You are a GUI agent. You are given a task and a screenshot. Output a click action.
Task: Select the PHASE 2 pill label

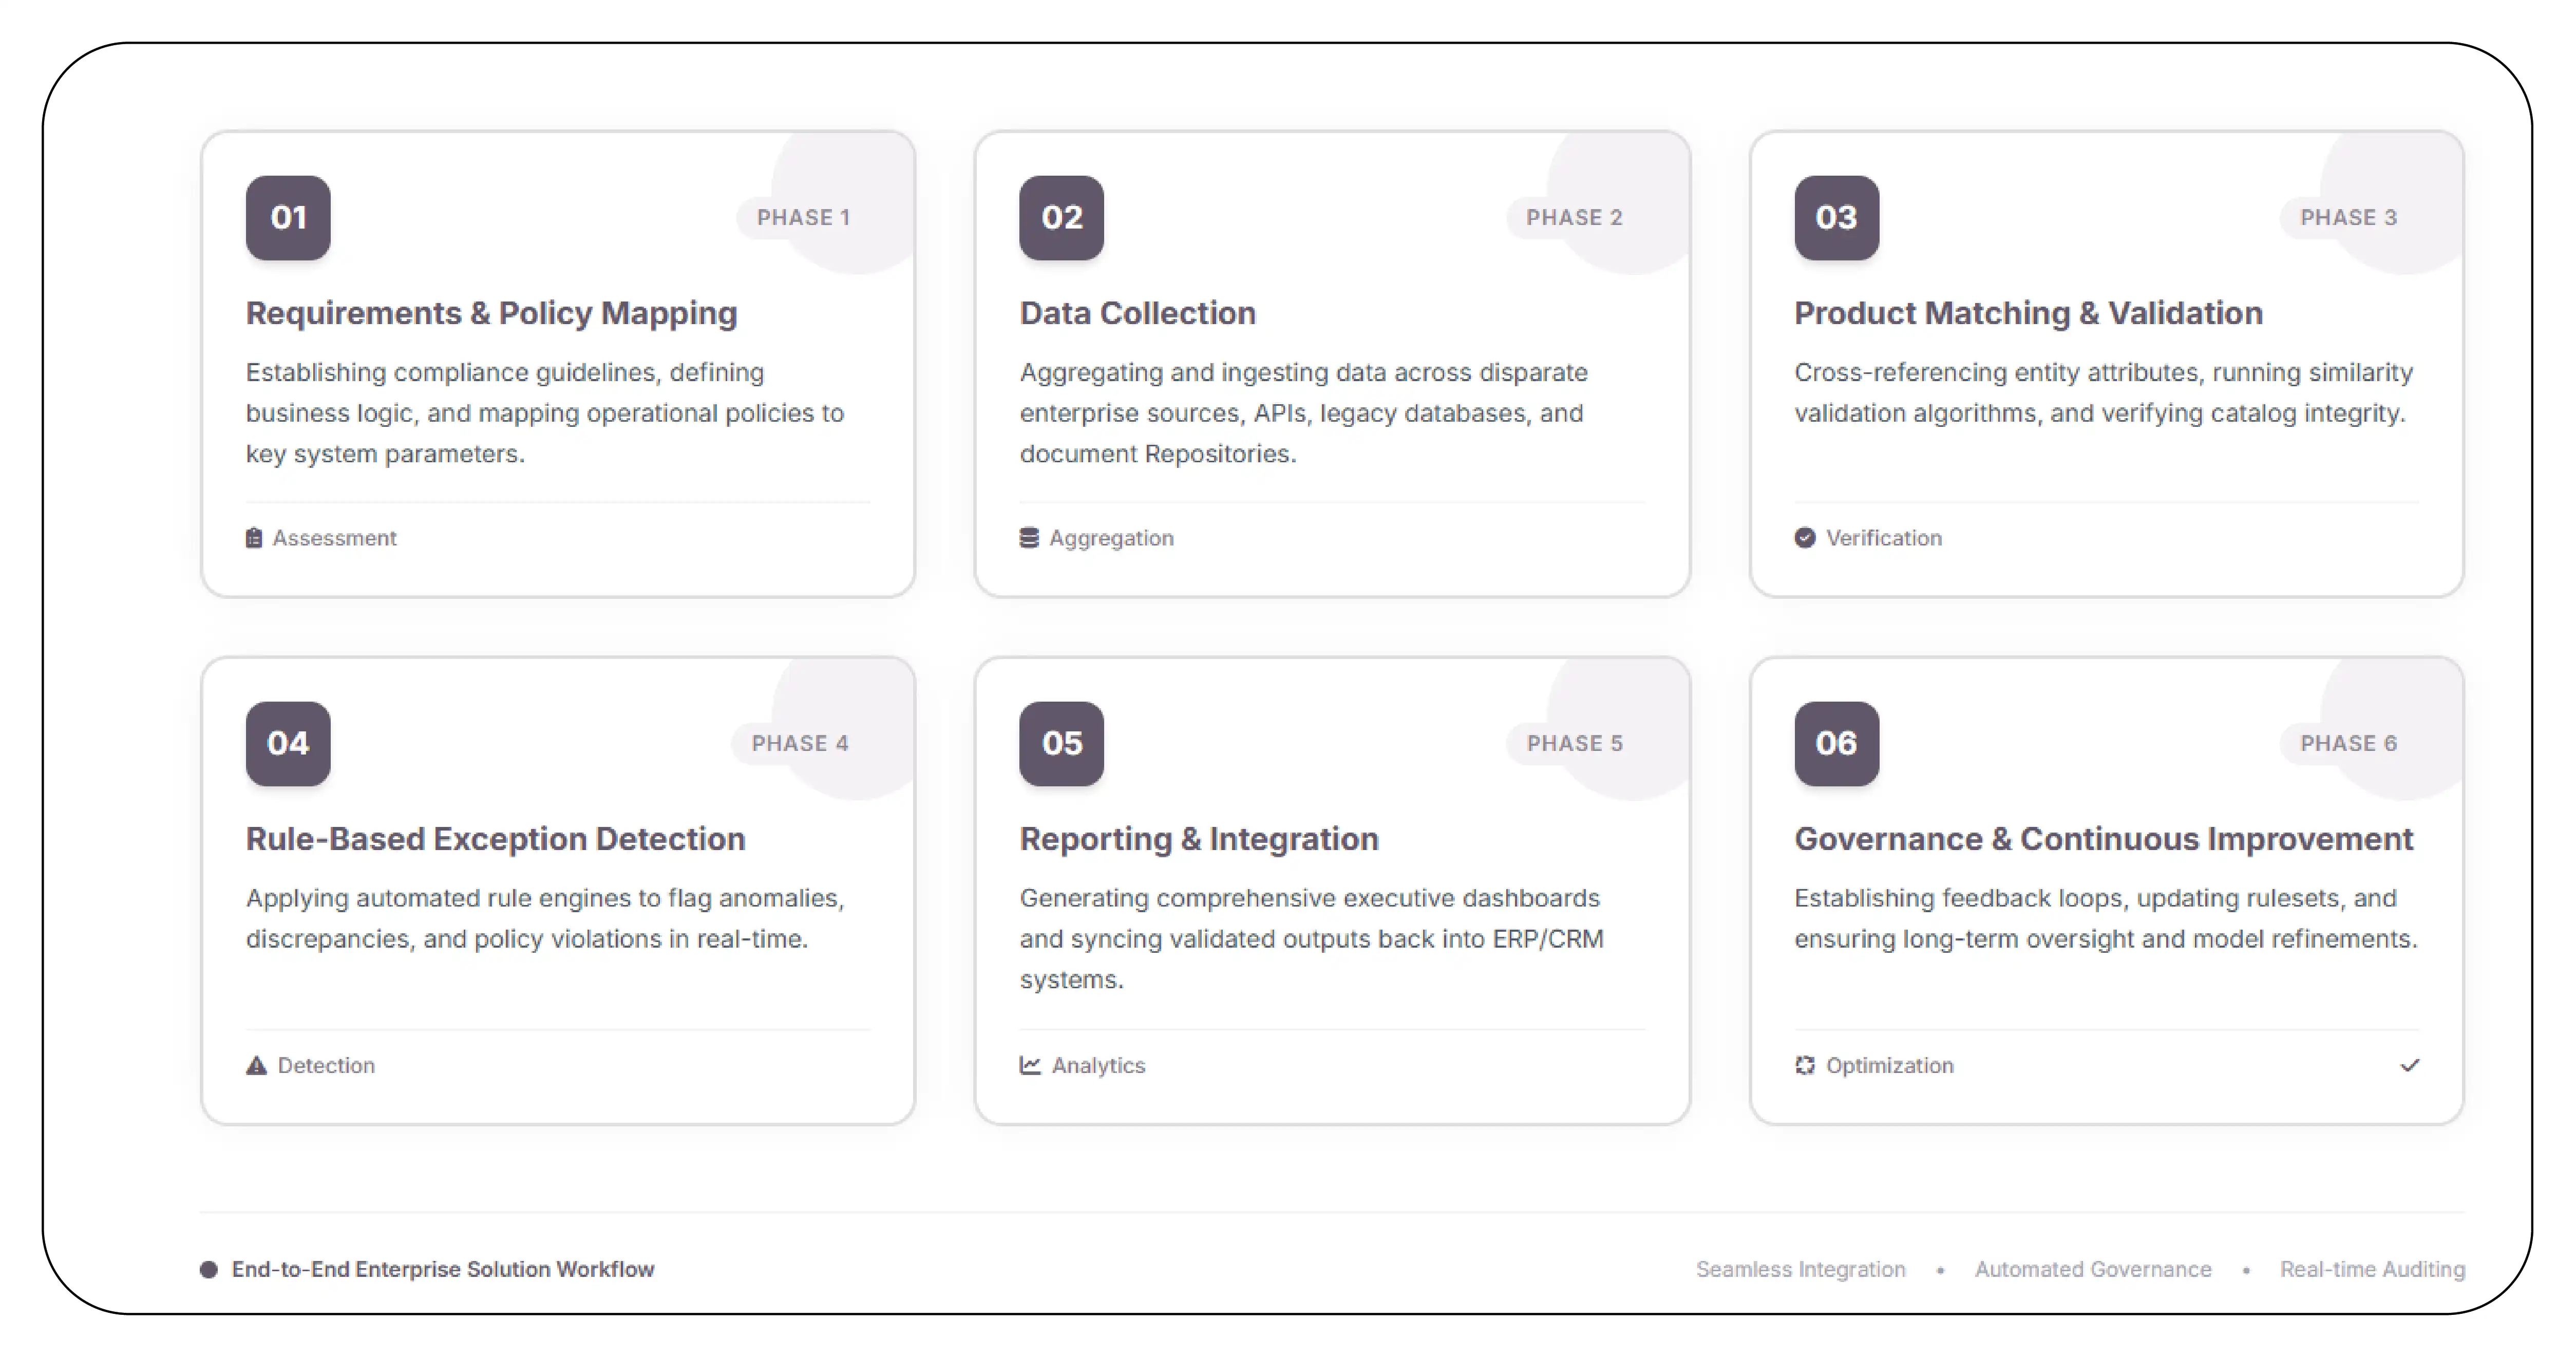(1575, 218)
